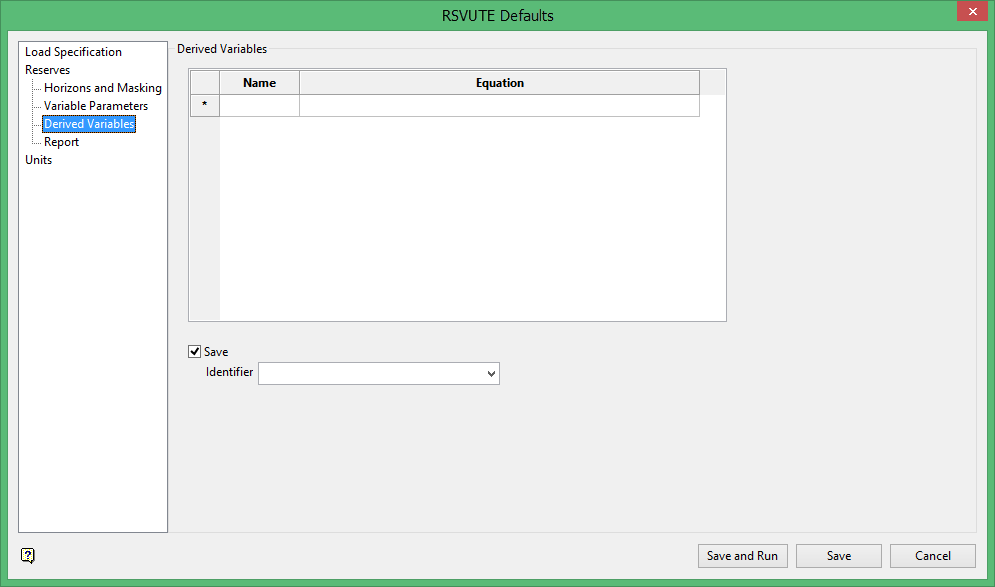Open the help icon at bottom left
This screenshot has height=587, width=995.
pyautogui.click(x=28, y=555)
